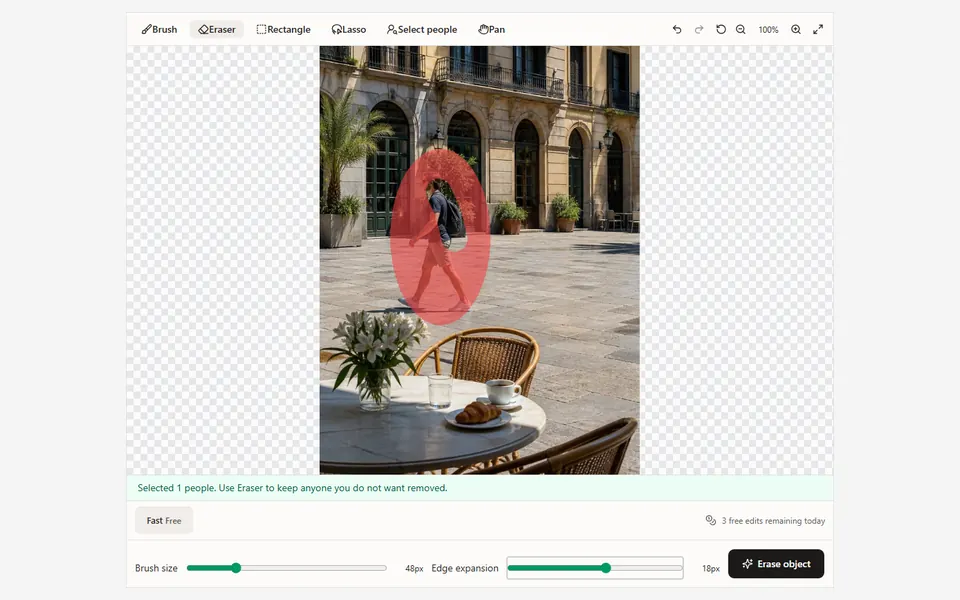Zoom in on the canvas

796,29
